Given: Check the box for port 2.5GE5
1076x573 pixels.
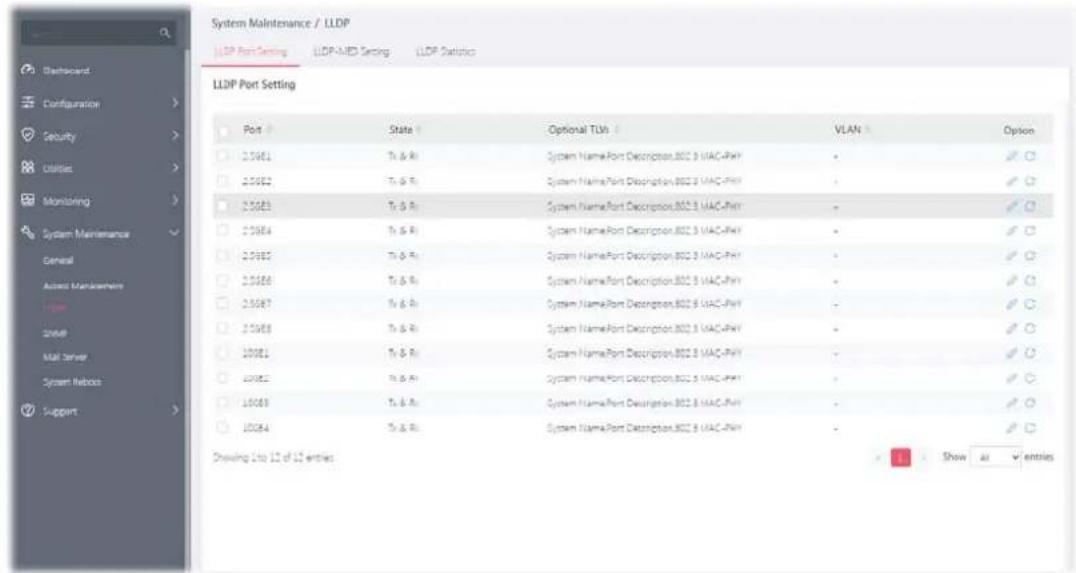Looking at the screenshot, I should pos(222,255).
